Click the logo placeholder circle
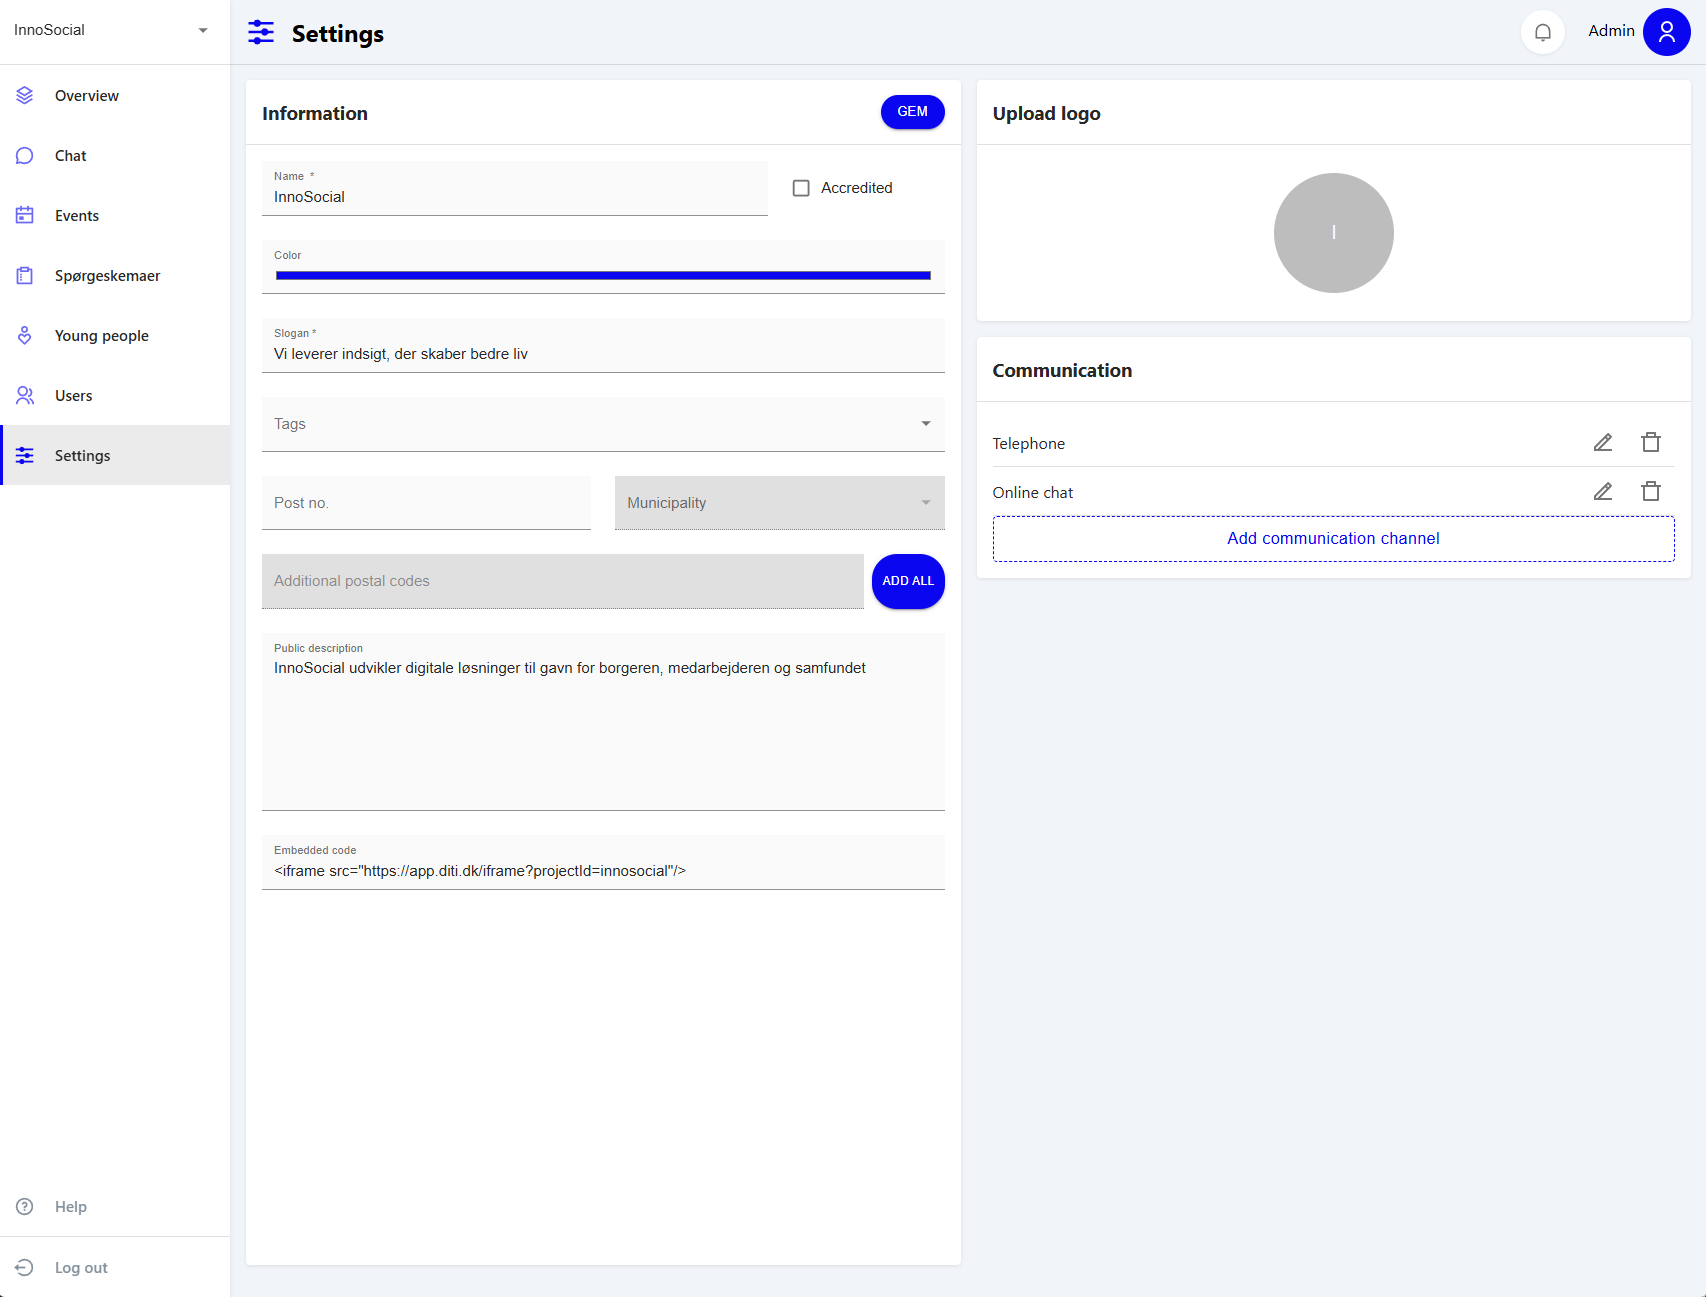 [1333, 233]
